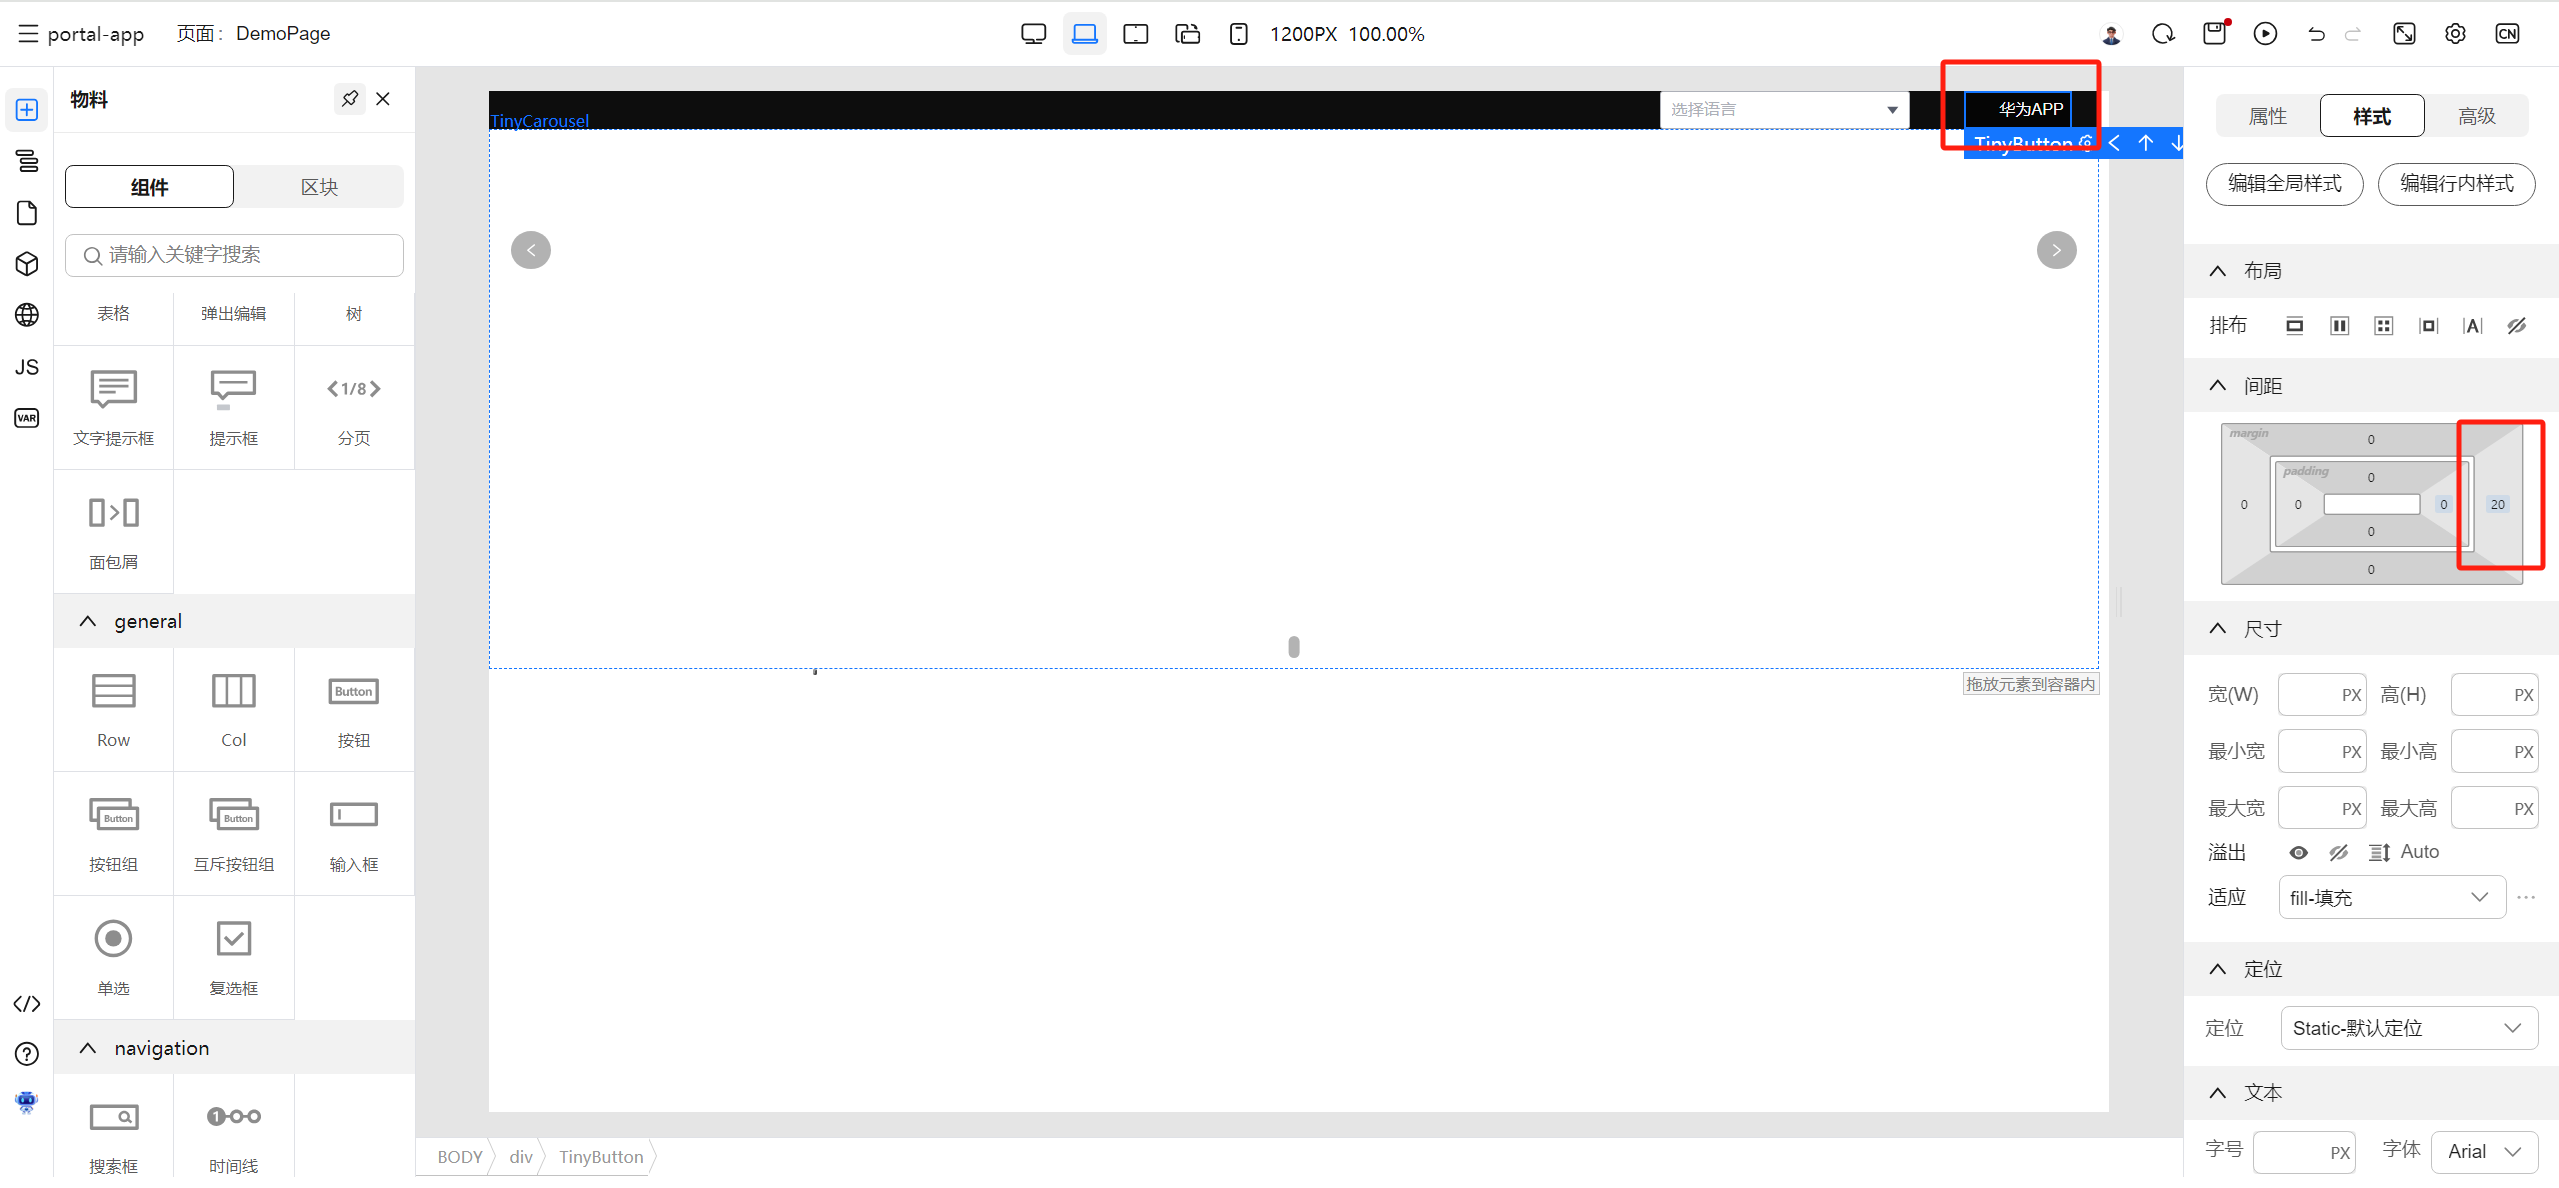Viewport: 2559px width, 1188px height.
Task: Click the undo arrow in top toolbar
Action: click(x=2316, y=34)
